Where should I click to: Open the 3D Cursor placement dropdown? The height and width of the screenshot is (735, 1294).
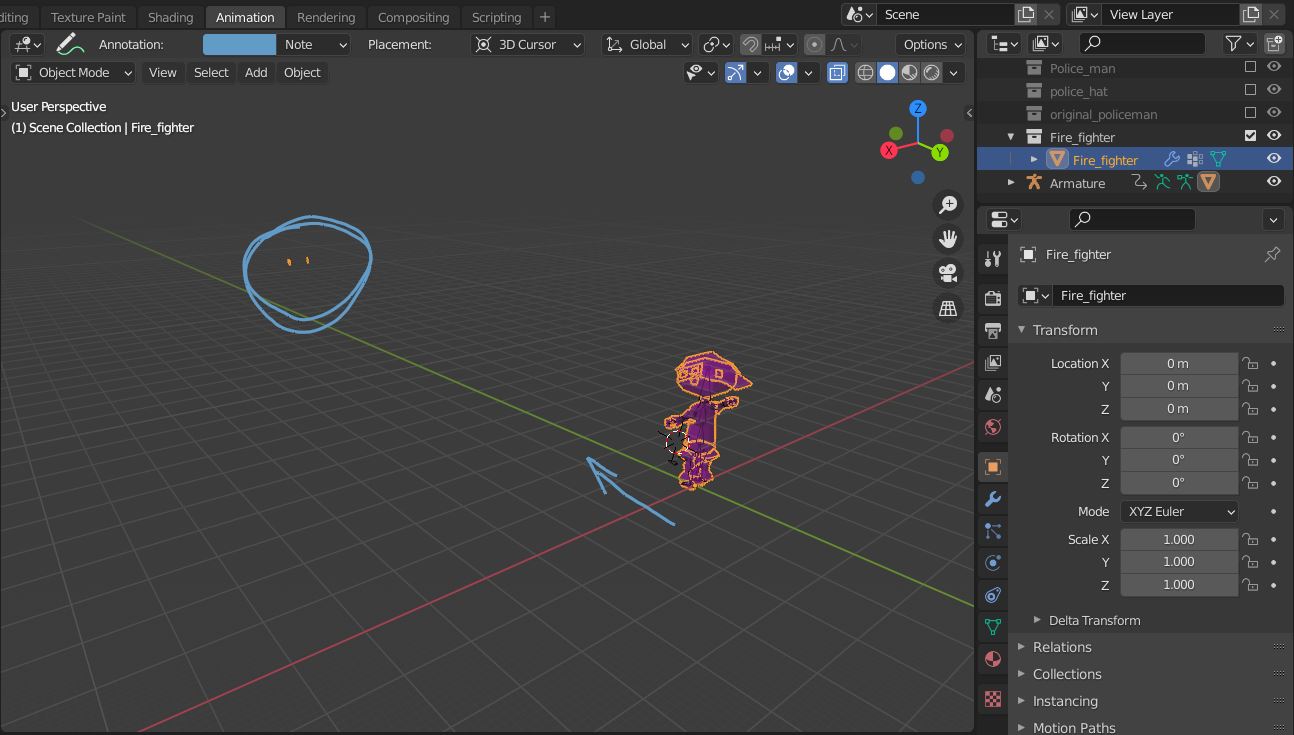(528, 44)
